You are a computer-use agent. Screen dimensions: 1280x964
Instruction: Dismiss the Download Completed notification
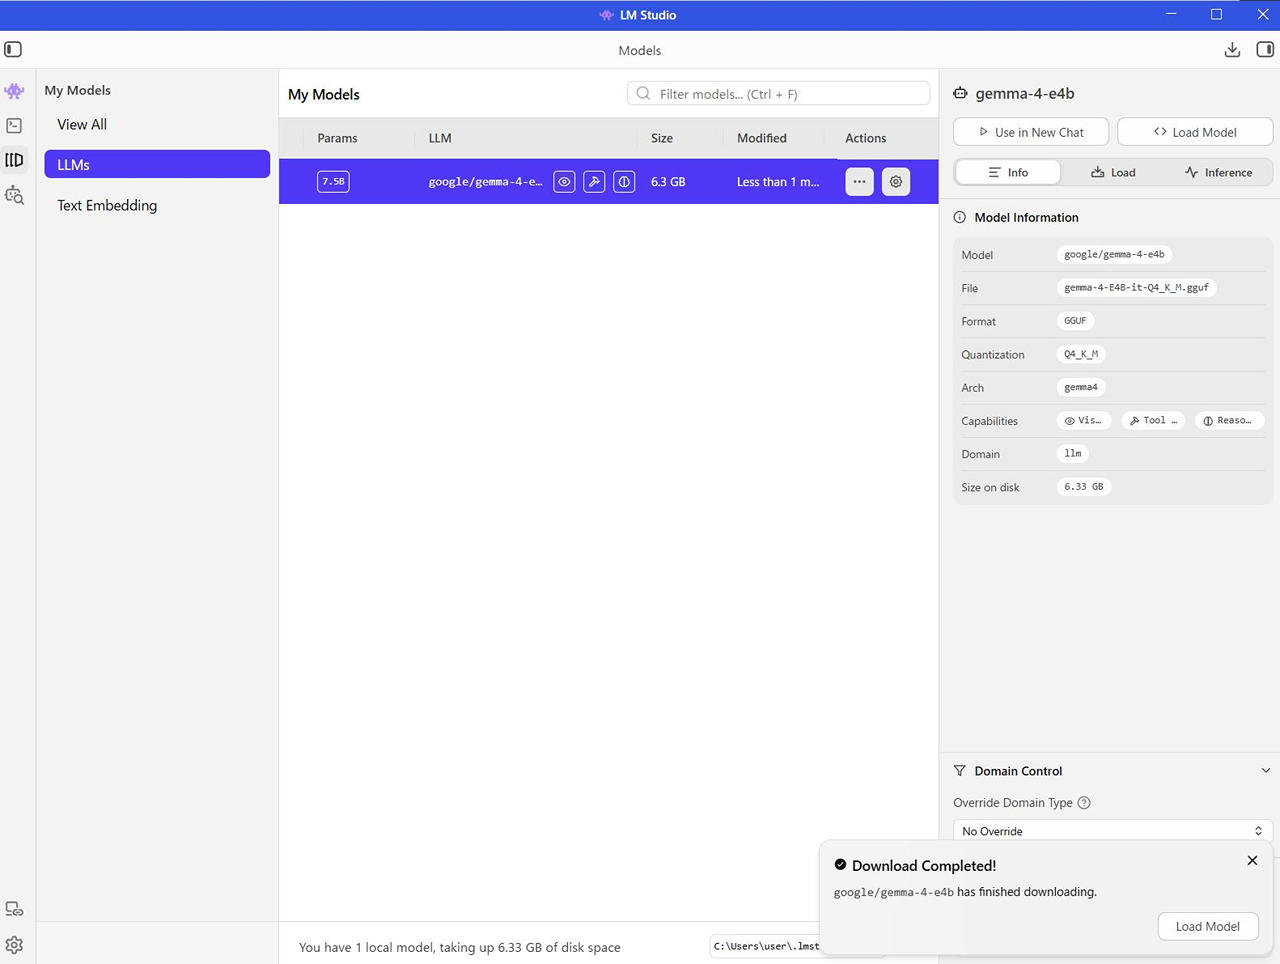point(1252,861)
